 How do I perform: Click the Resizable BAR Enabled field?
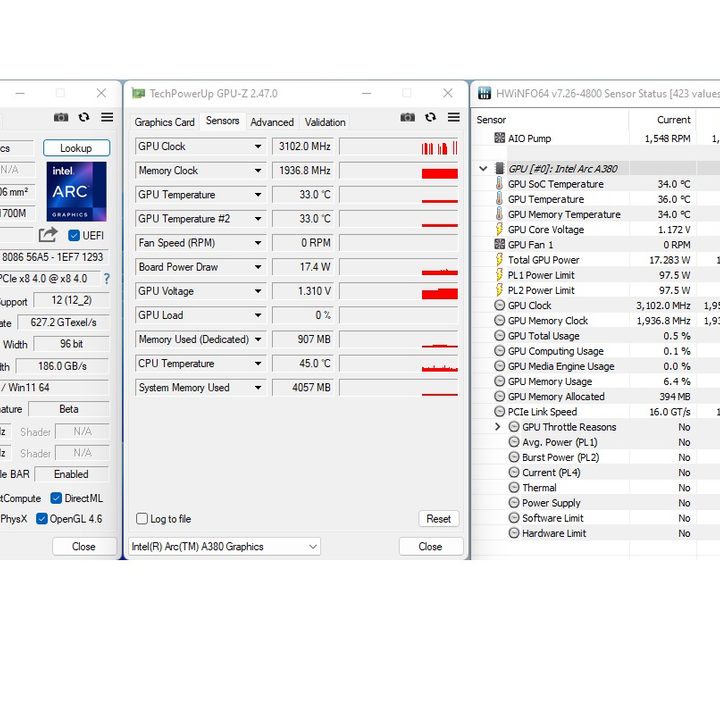pos(71,474)
